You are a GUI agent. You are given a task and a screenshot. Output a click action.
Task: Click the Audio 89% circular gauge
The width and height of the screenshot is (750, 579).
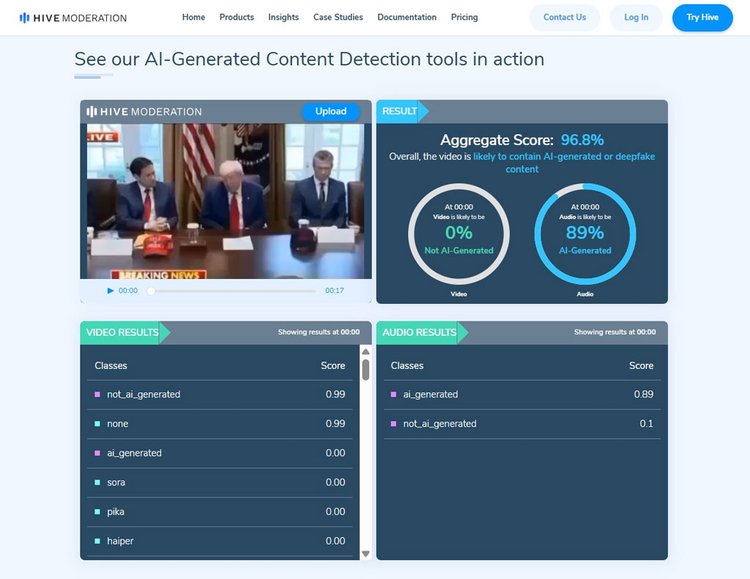pyautogui.click(x=585, y=234)
